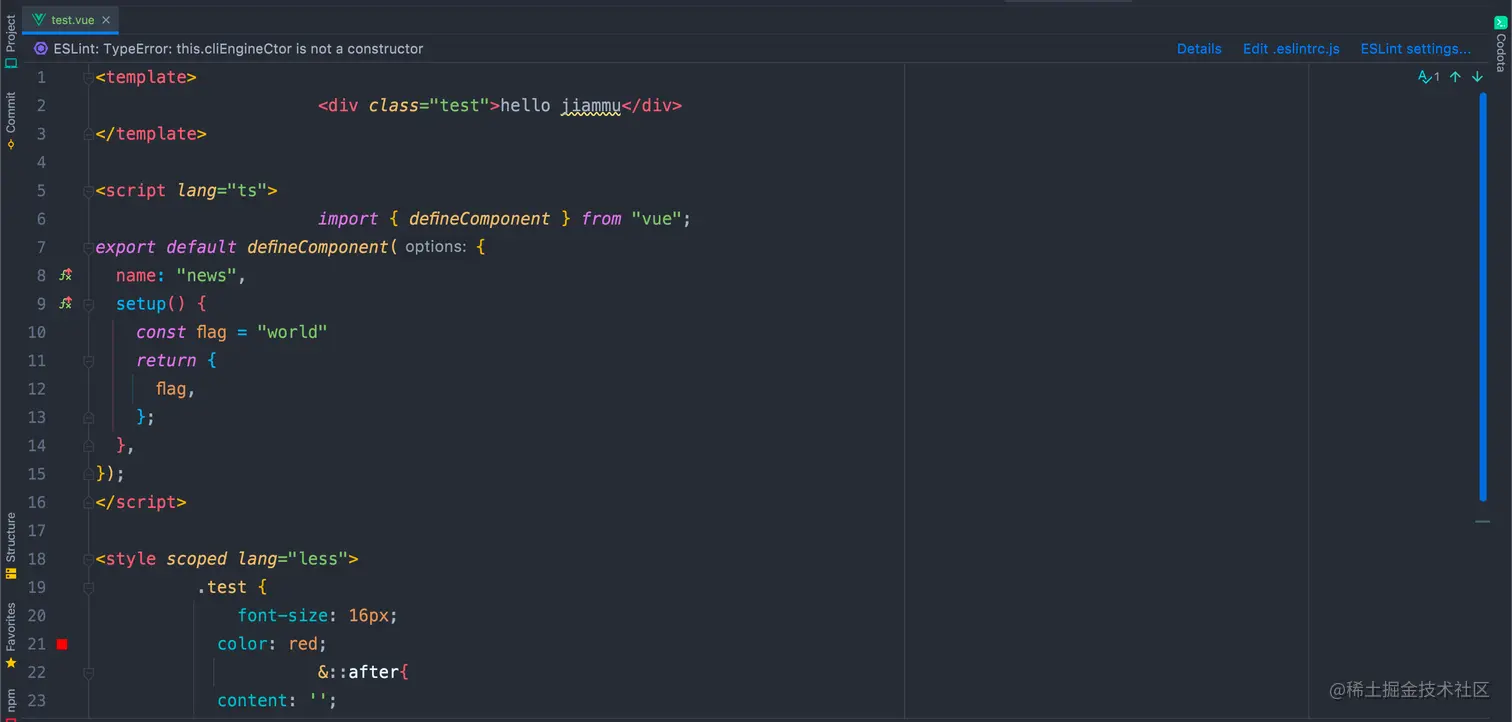Click line number 17 in gutter
The height and width of the screenshot is (722, 1512).
click(36, 530)
